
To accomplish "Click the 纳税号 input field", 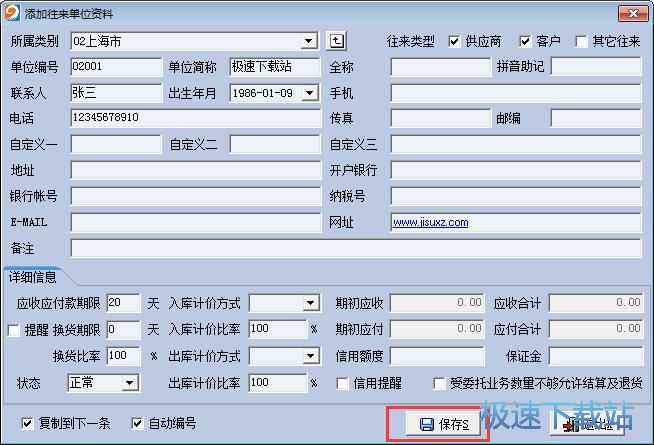I will (516, 196).
